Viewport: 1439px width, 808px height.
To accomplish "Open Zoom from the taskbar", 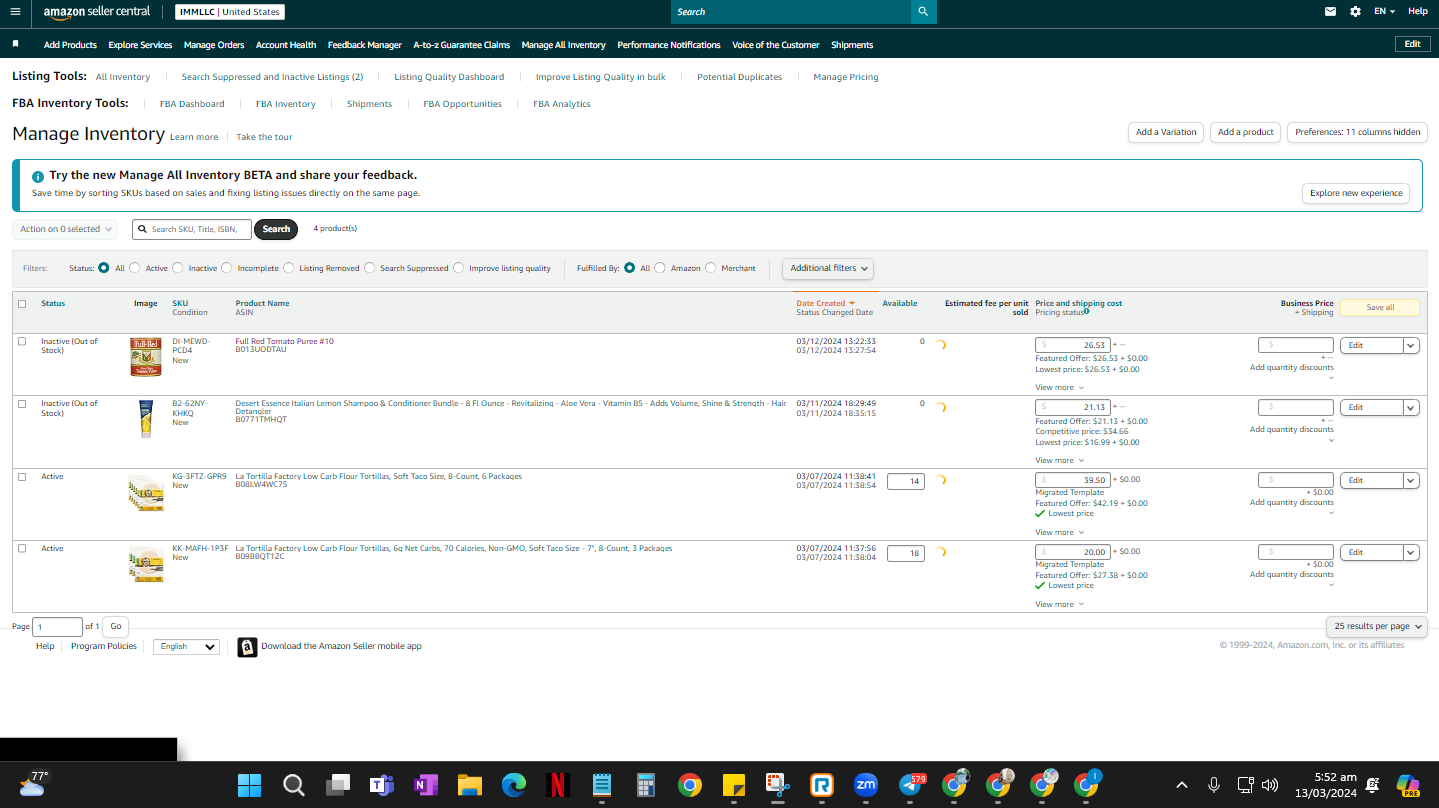I will [866, 785].
